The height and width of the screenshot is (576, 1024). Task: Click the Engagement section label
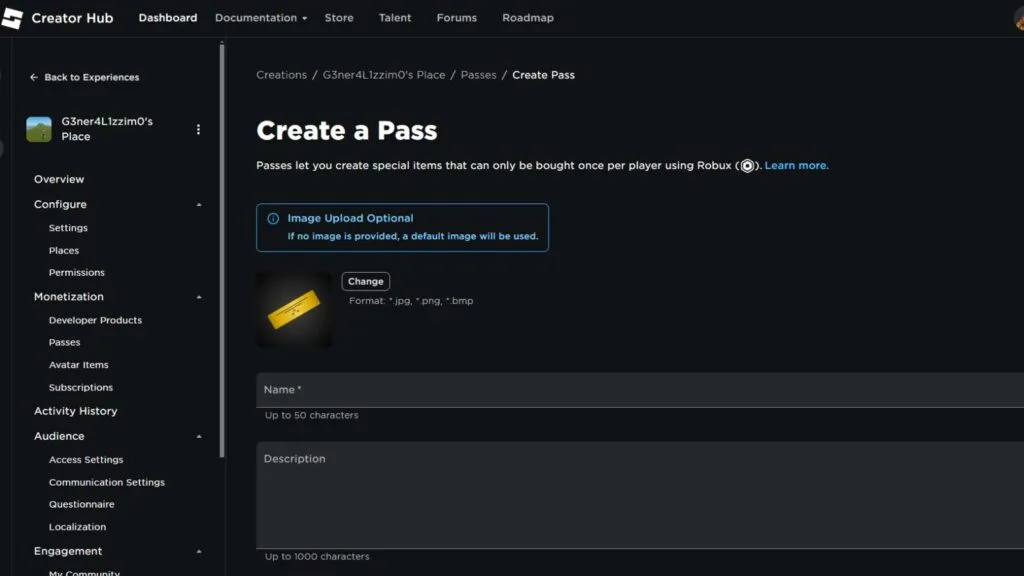(x=68, y=551)
